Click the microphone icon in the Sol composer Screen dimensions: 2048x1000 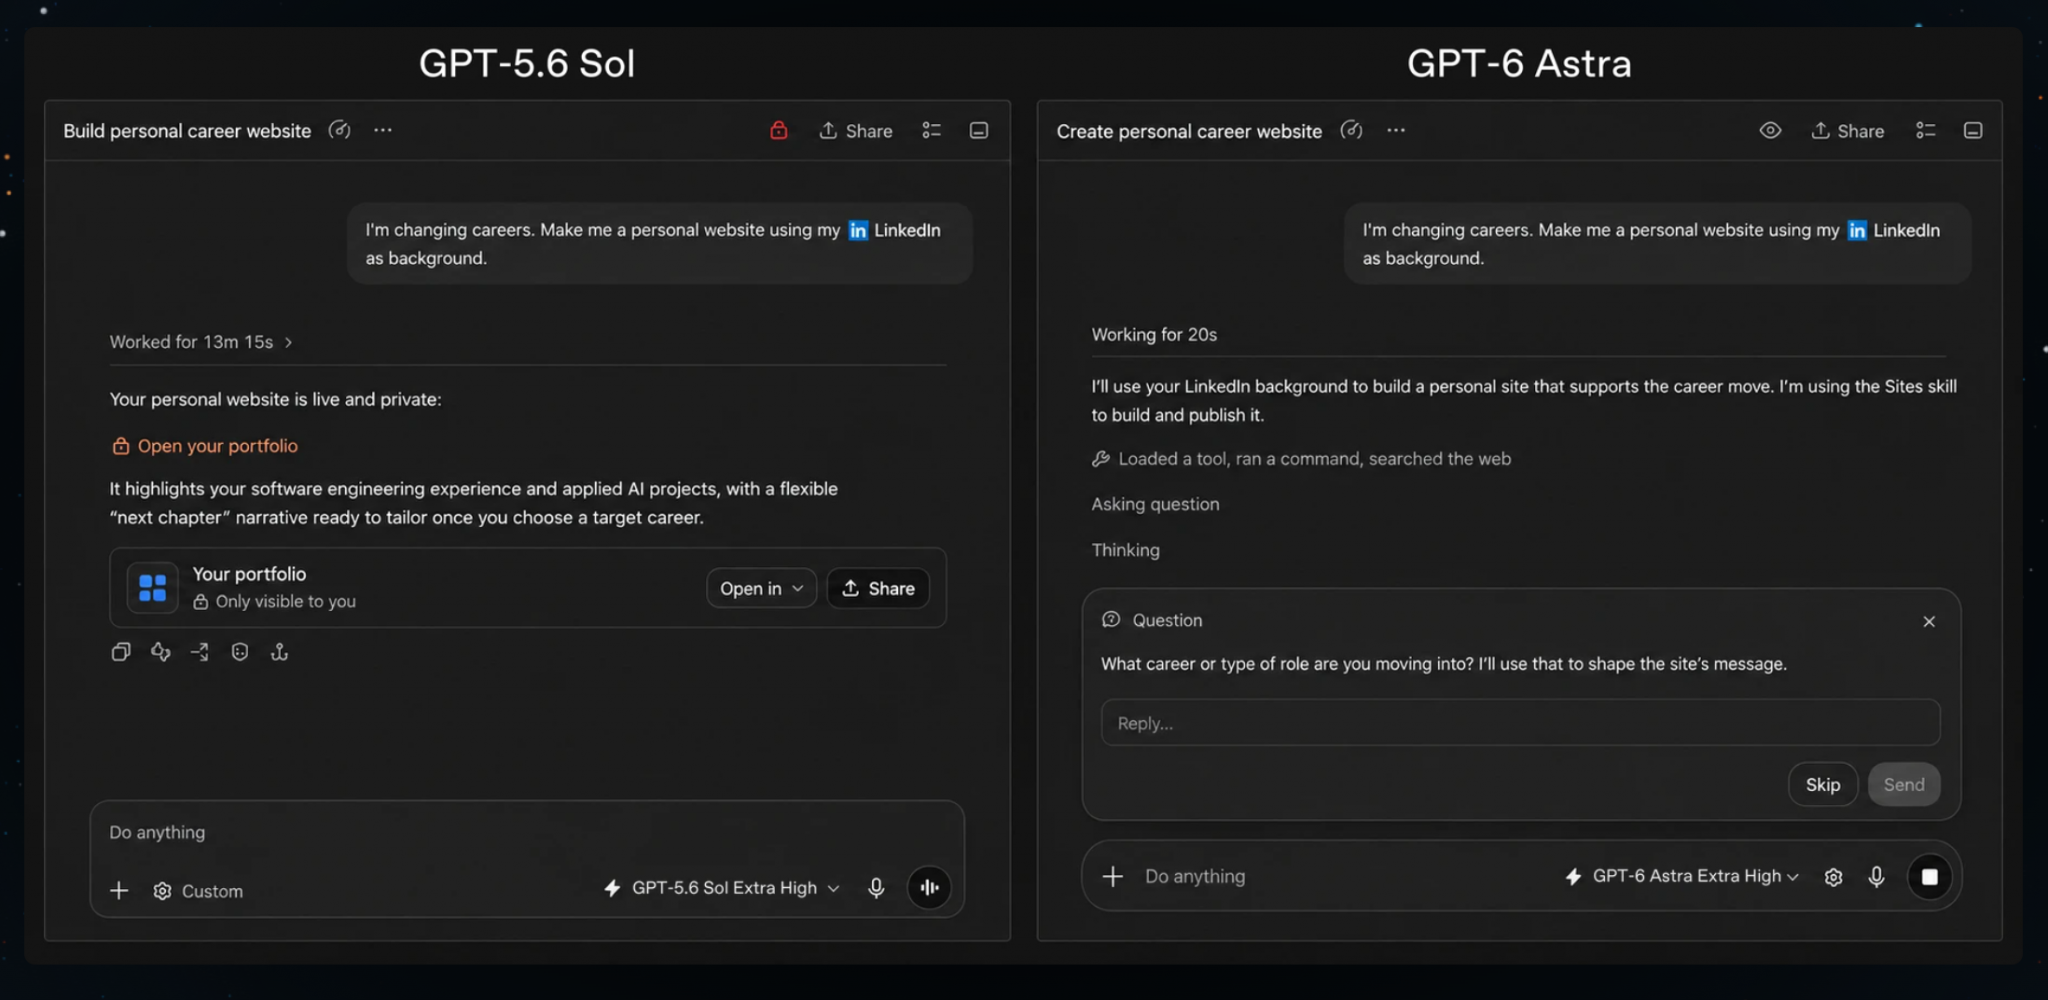[876, 888]
